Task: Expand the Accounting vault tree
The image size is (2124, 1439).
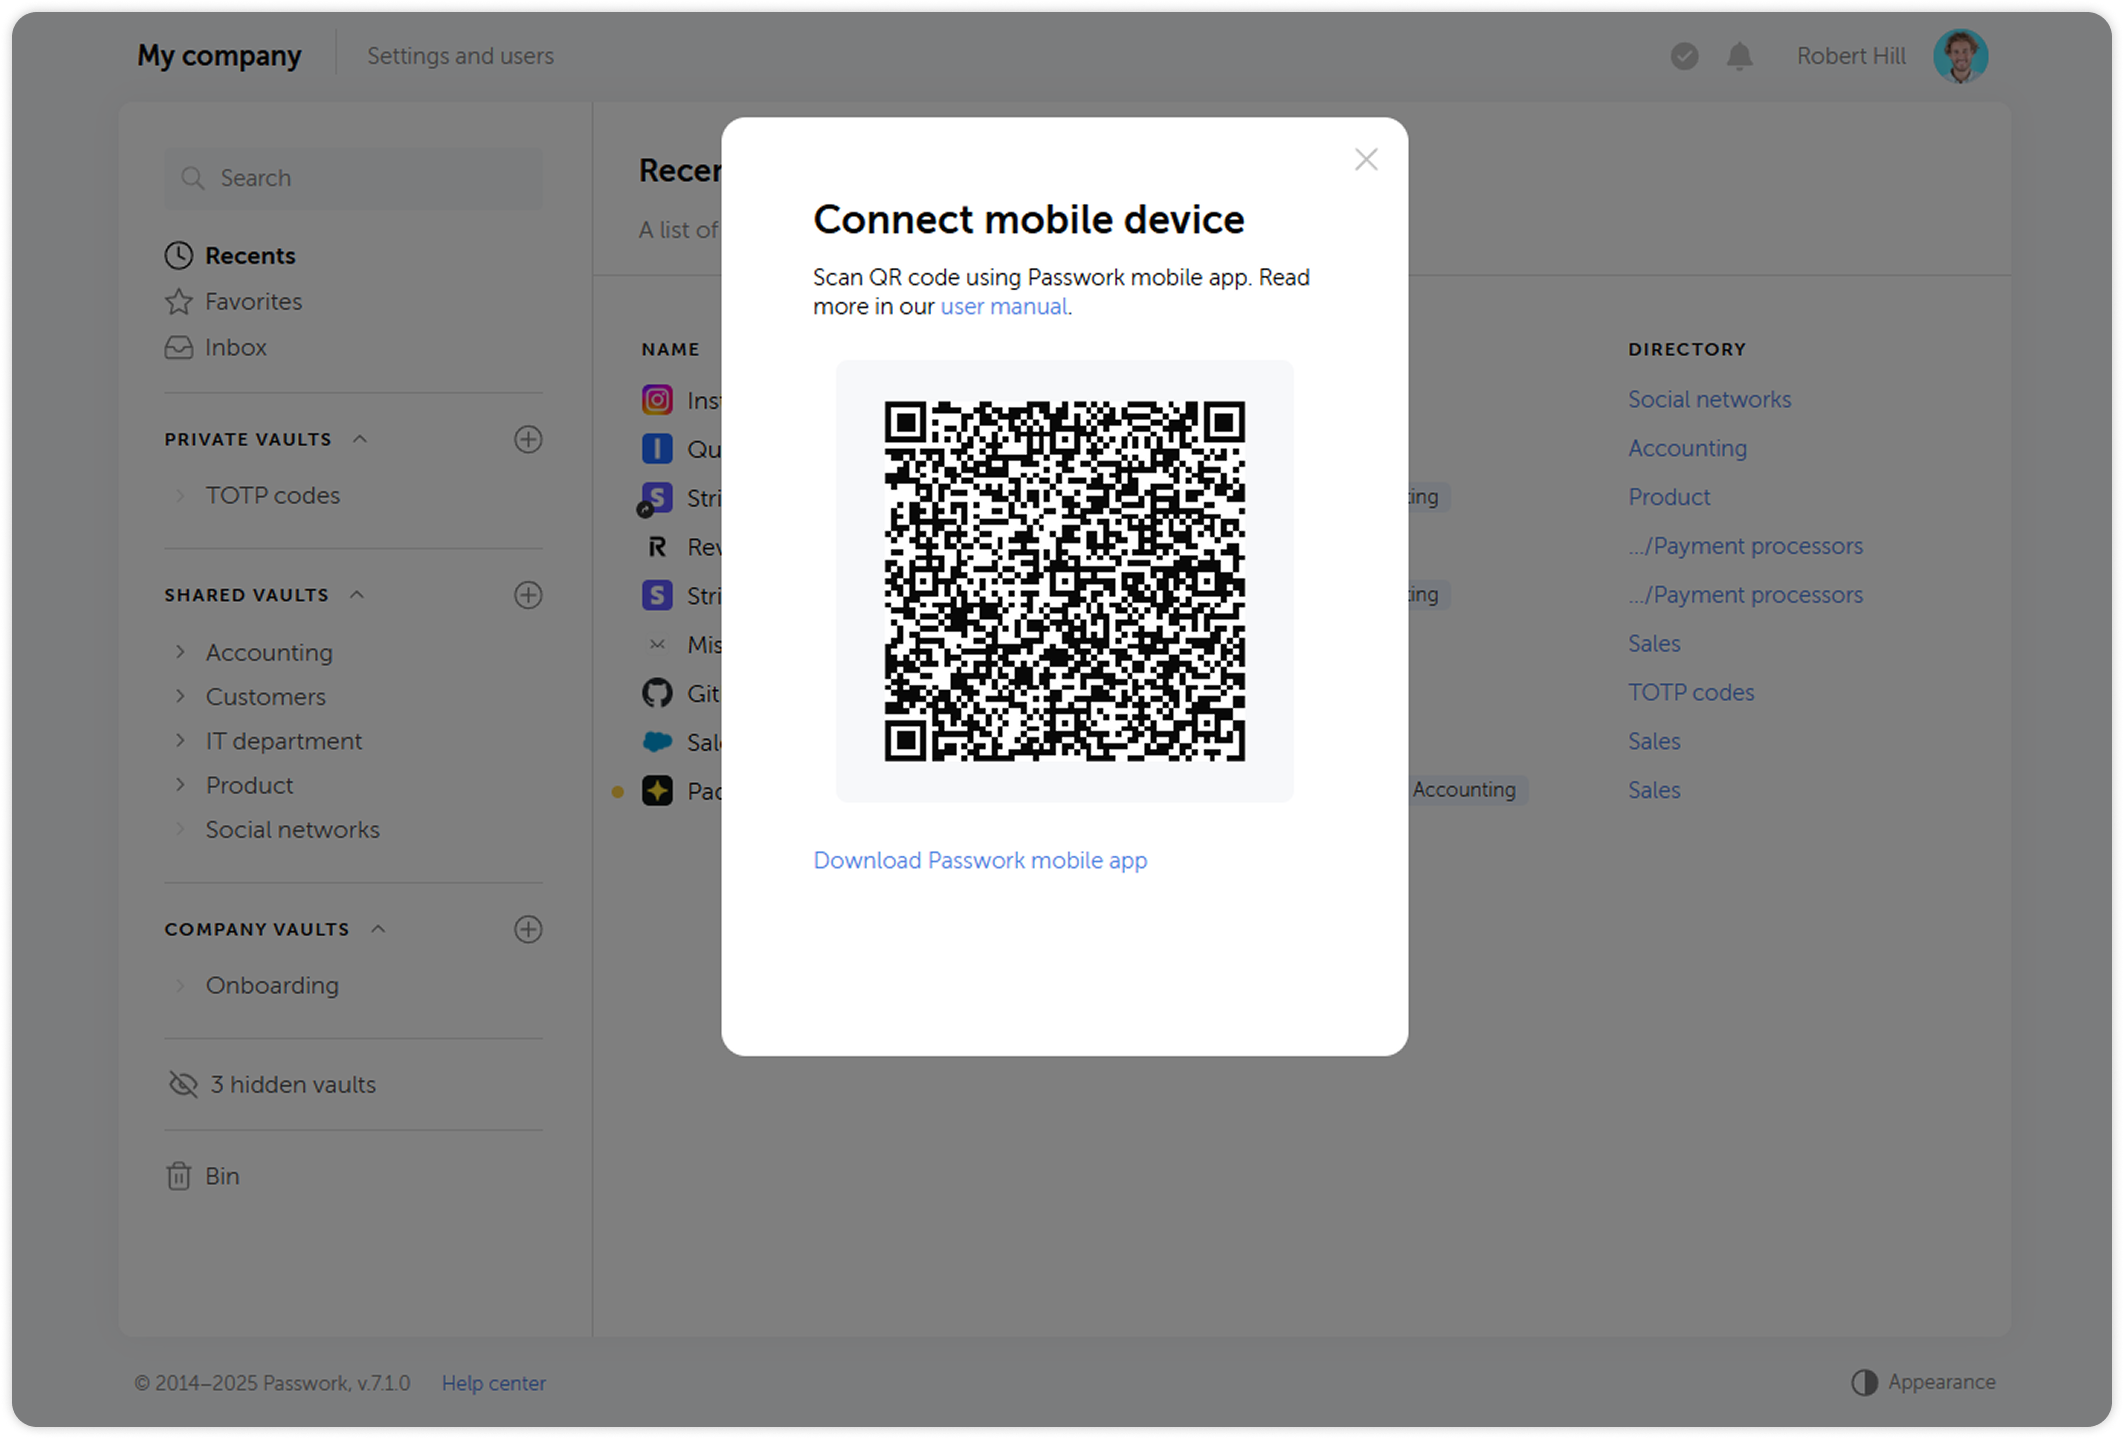Action: [180, 651]
